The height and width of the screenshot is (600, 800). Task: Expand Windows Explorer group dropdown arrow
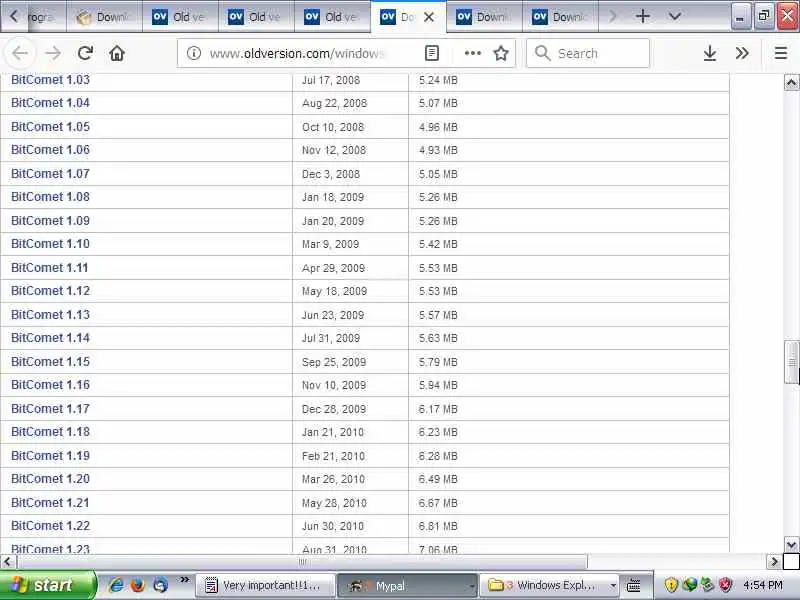tap(613, 586)
